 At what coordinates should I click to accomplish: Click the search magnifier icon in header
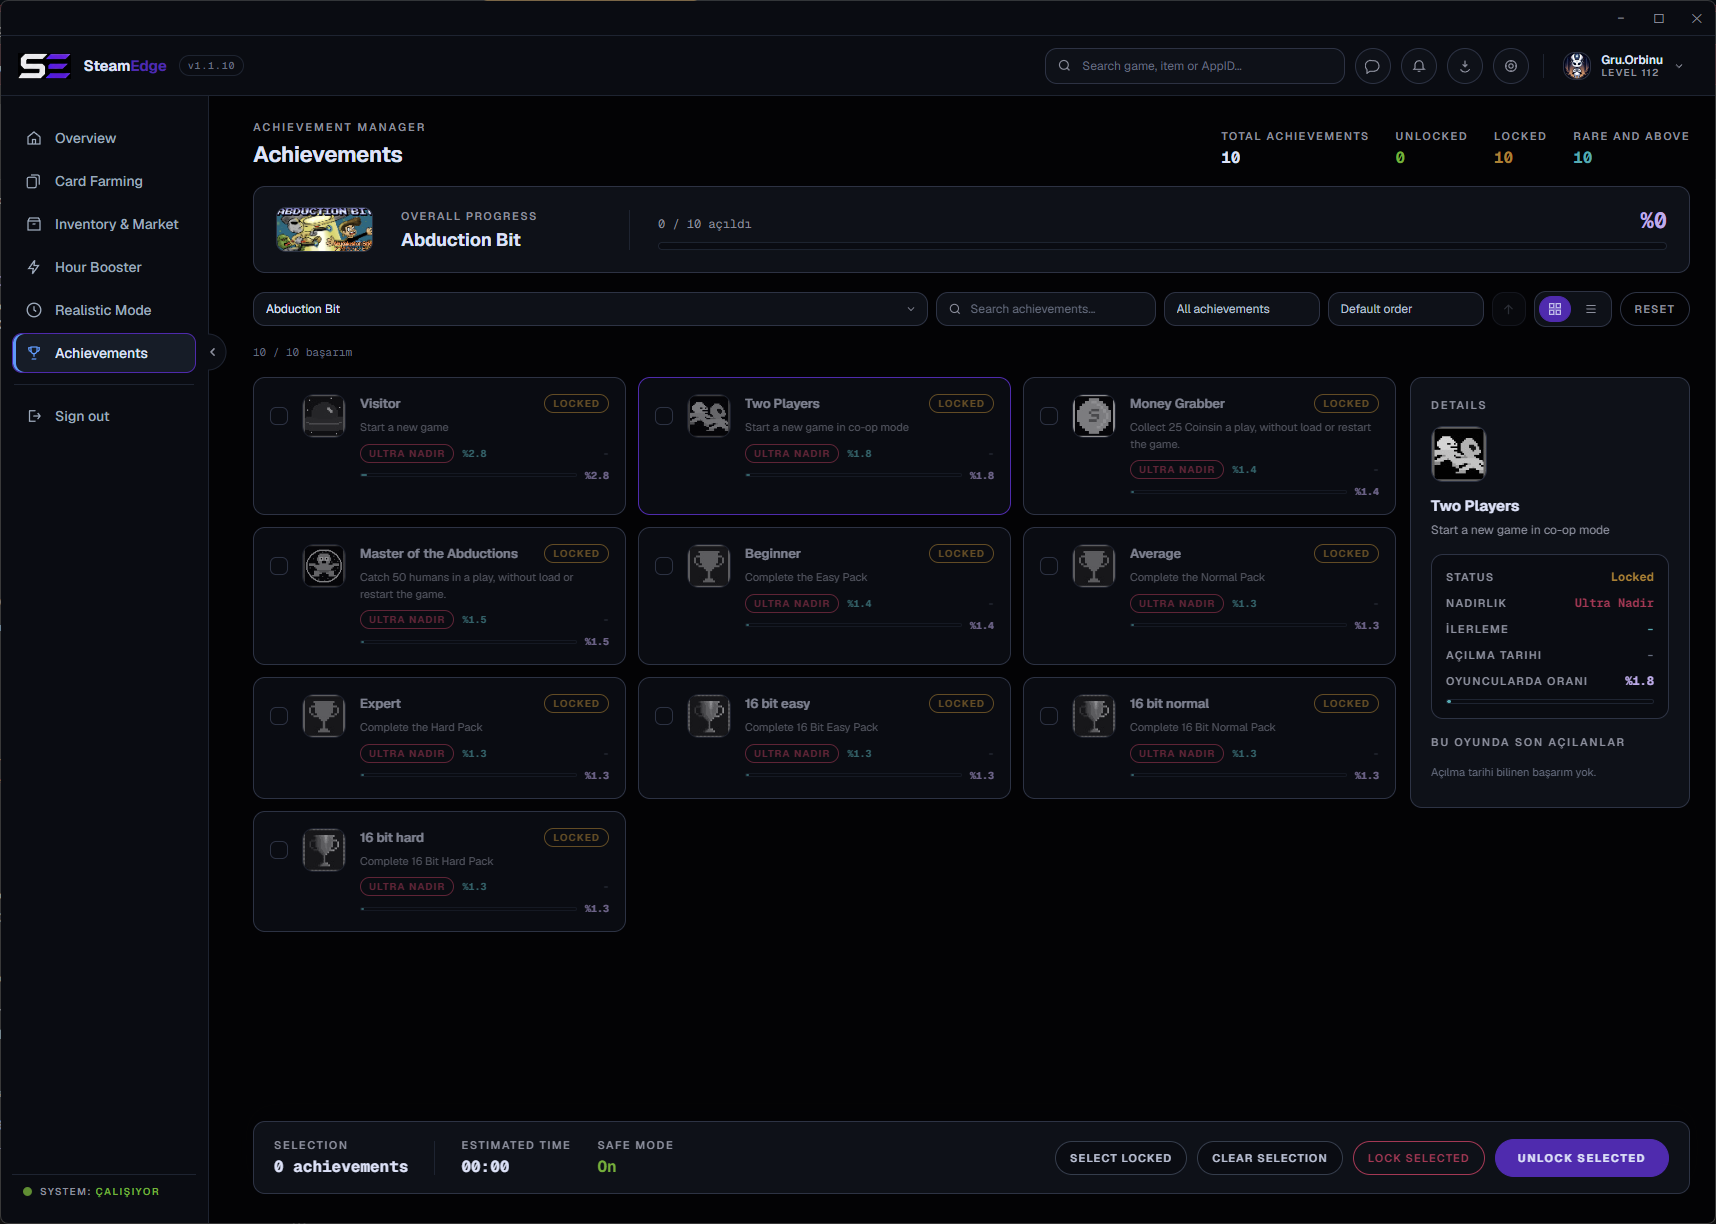(1064, 66)
